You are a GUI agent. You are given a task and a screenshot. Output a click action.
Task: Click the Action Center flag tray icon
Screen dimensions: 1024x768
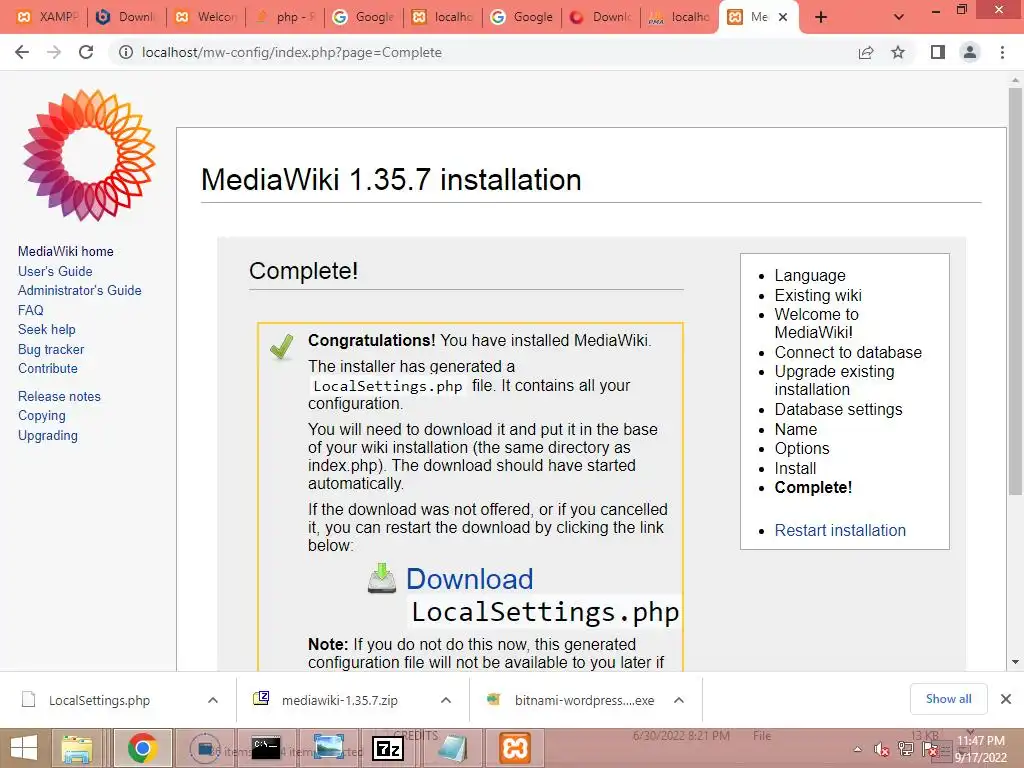(930, 750)
